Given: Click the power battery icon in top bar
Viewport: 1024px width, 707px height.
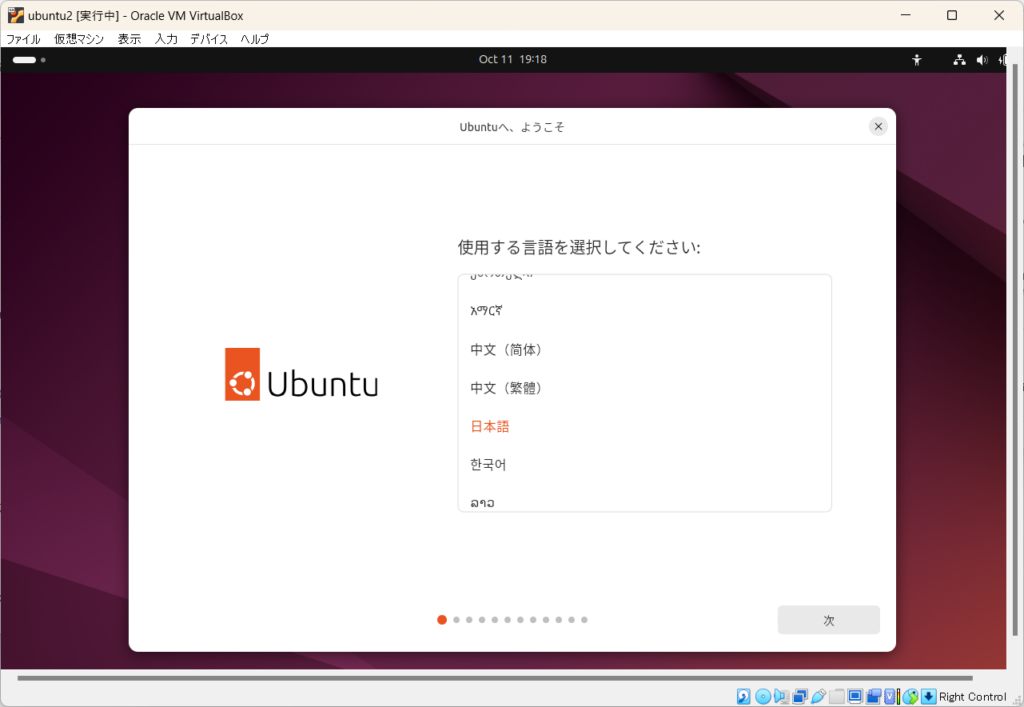Looking at the screenshot, I should pyautogui.click(x=1002, y=60).
